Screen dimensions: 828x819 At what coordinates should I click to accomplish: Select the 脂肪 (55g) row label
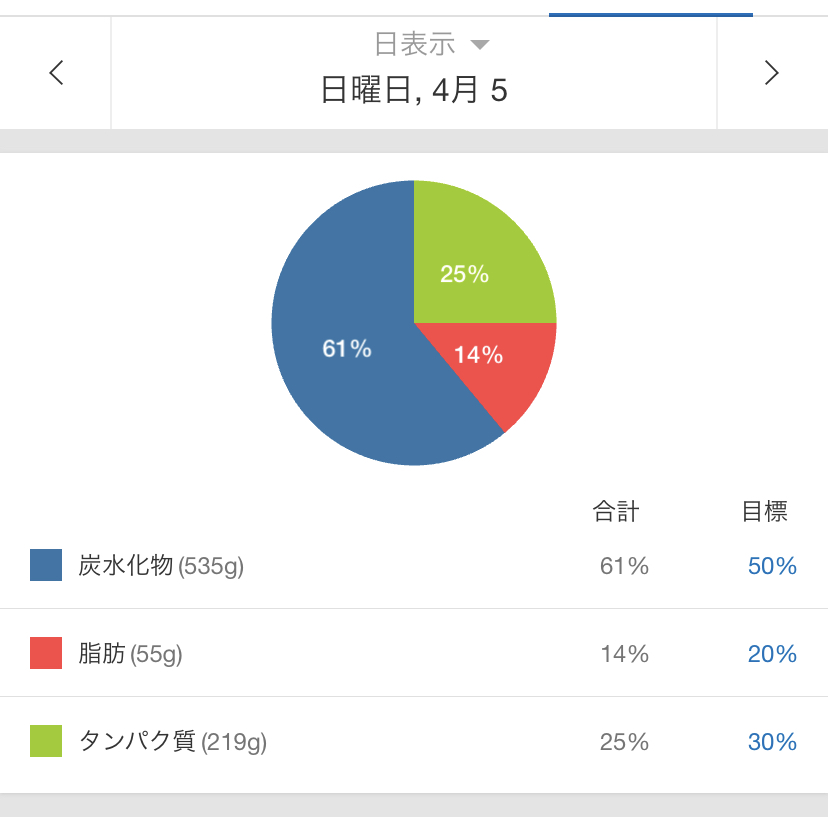(130, 654)
